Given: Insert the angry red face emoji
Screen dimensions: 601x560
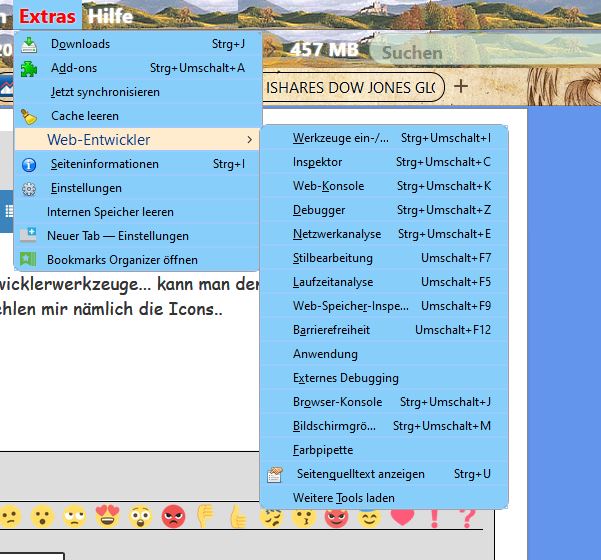Looking at the screenshot, I should click(173, 516).
